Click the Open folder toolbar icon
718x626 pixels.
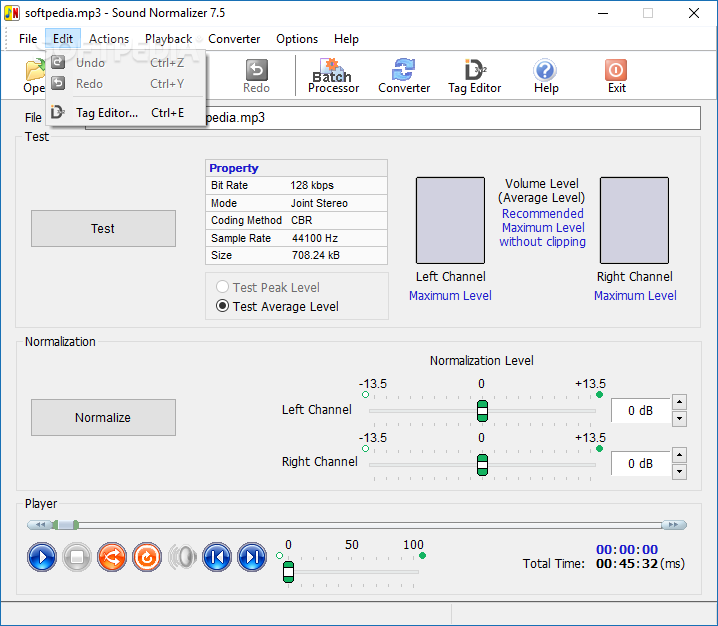[34, 76]
